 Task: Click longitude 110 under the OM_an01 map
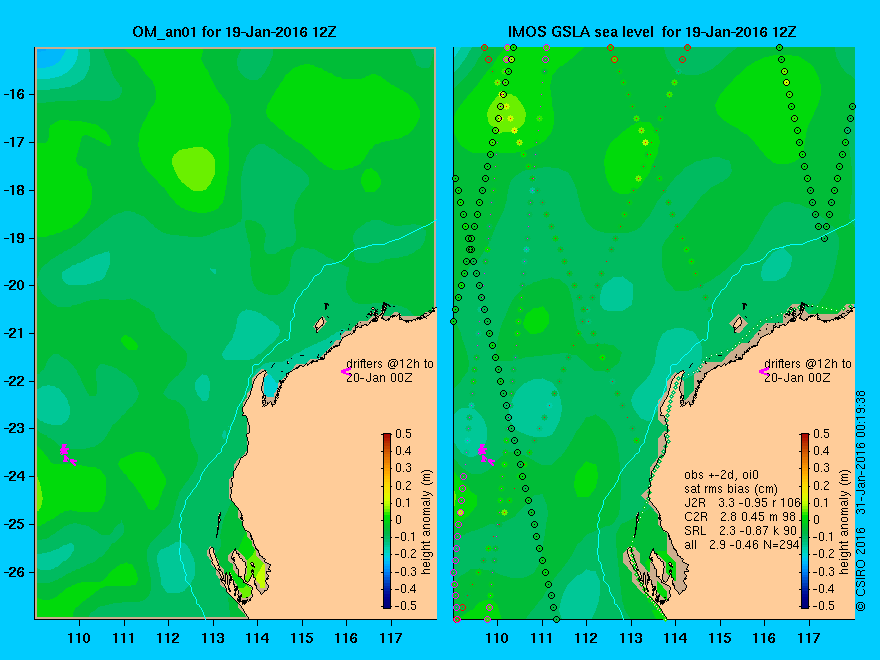(79, 638)
